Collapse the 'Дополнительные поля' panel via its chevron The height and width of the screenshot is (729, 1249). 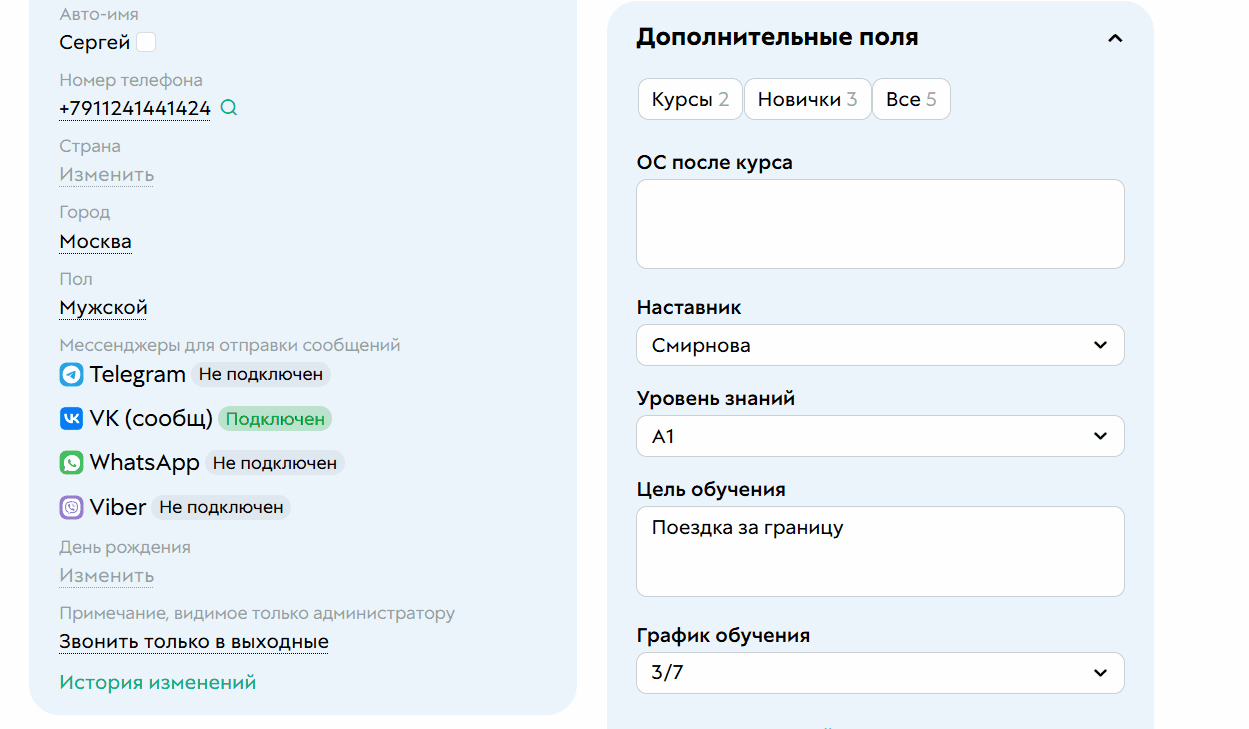[1114, 38]
